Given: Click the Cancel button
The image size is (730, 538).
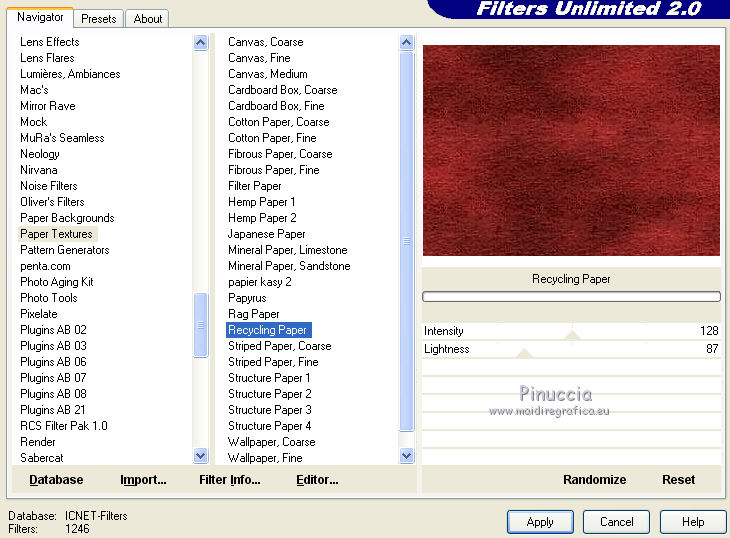Looking at the screenshot, I should point(616,522).
